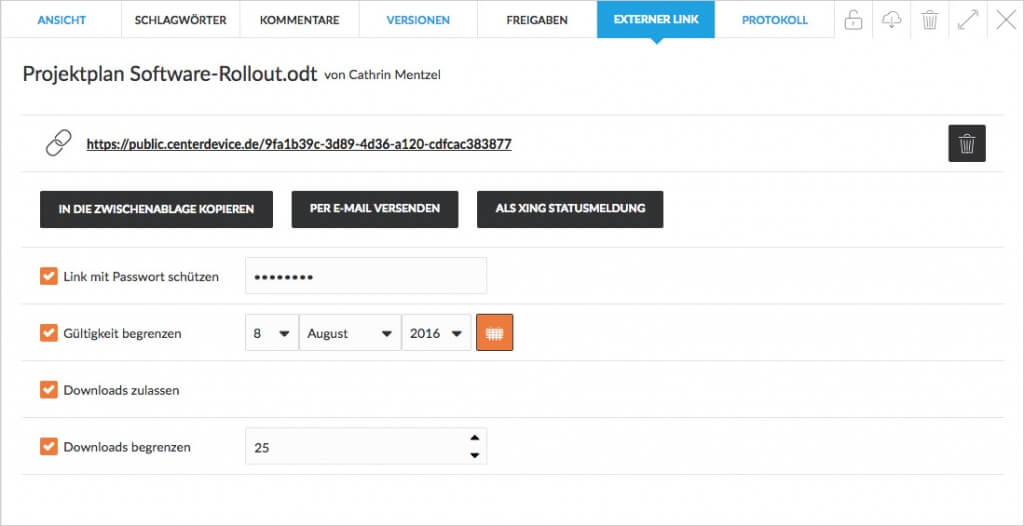Click 'Als XING Statusmeldung' button
Image resolution: width=1024 pixels, height=526 pixels.
pyautogui.click(x=570, y=209)
